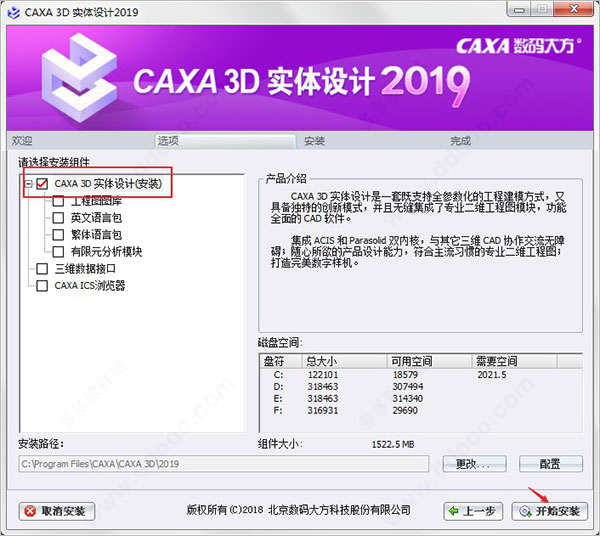Click the 2021.5 required space value
The image size is (600, 536).
[492, 375]
